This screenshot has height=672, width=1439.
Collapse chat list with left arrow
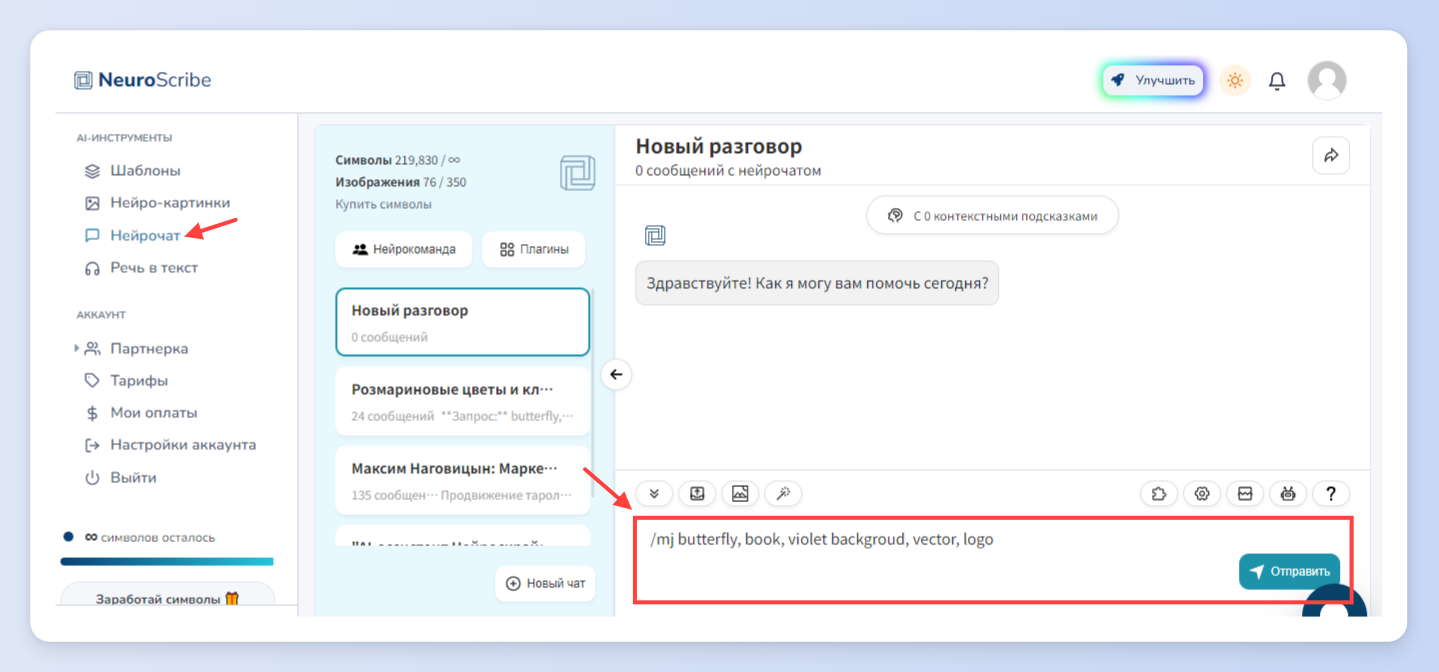616,375
